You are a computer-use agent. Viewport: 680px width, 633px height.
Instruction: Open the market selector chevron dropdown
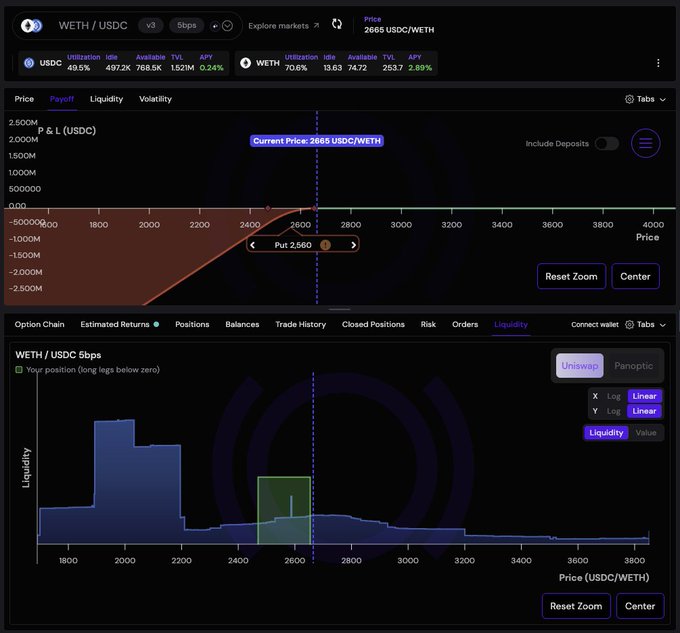pos(228,26)
